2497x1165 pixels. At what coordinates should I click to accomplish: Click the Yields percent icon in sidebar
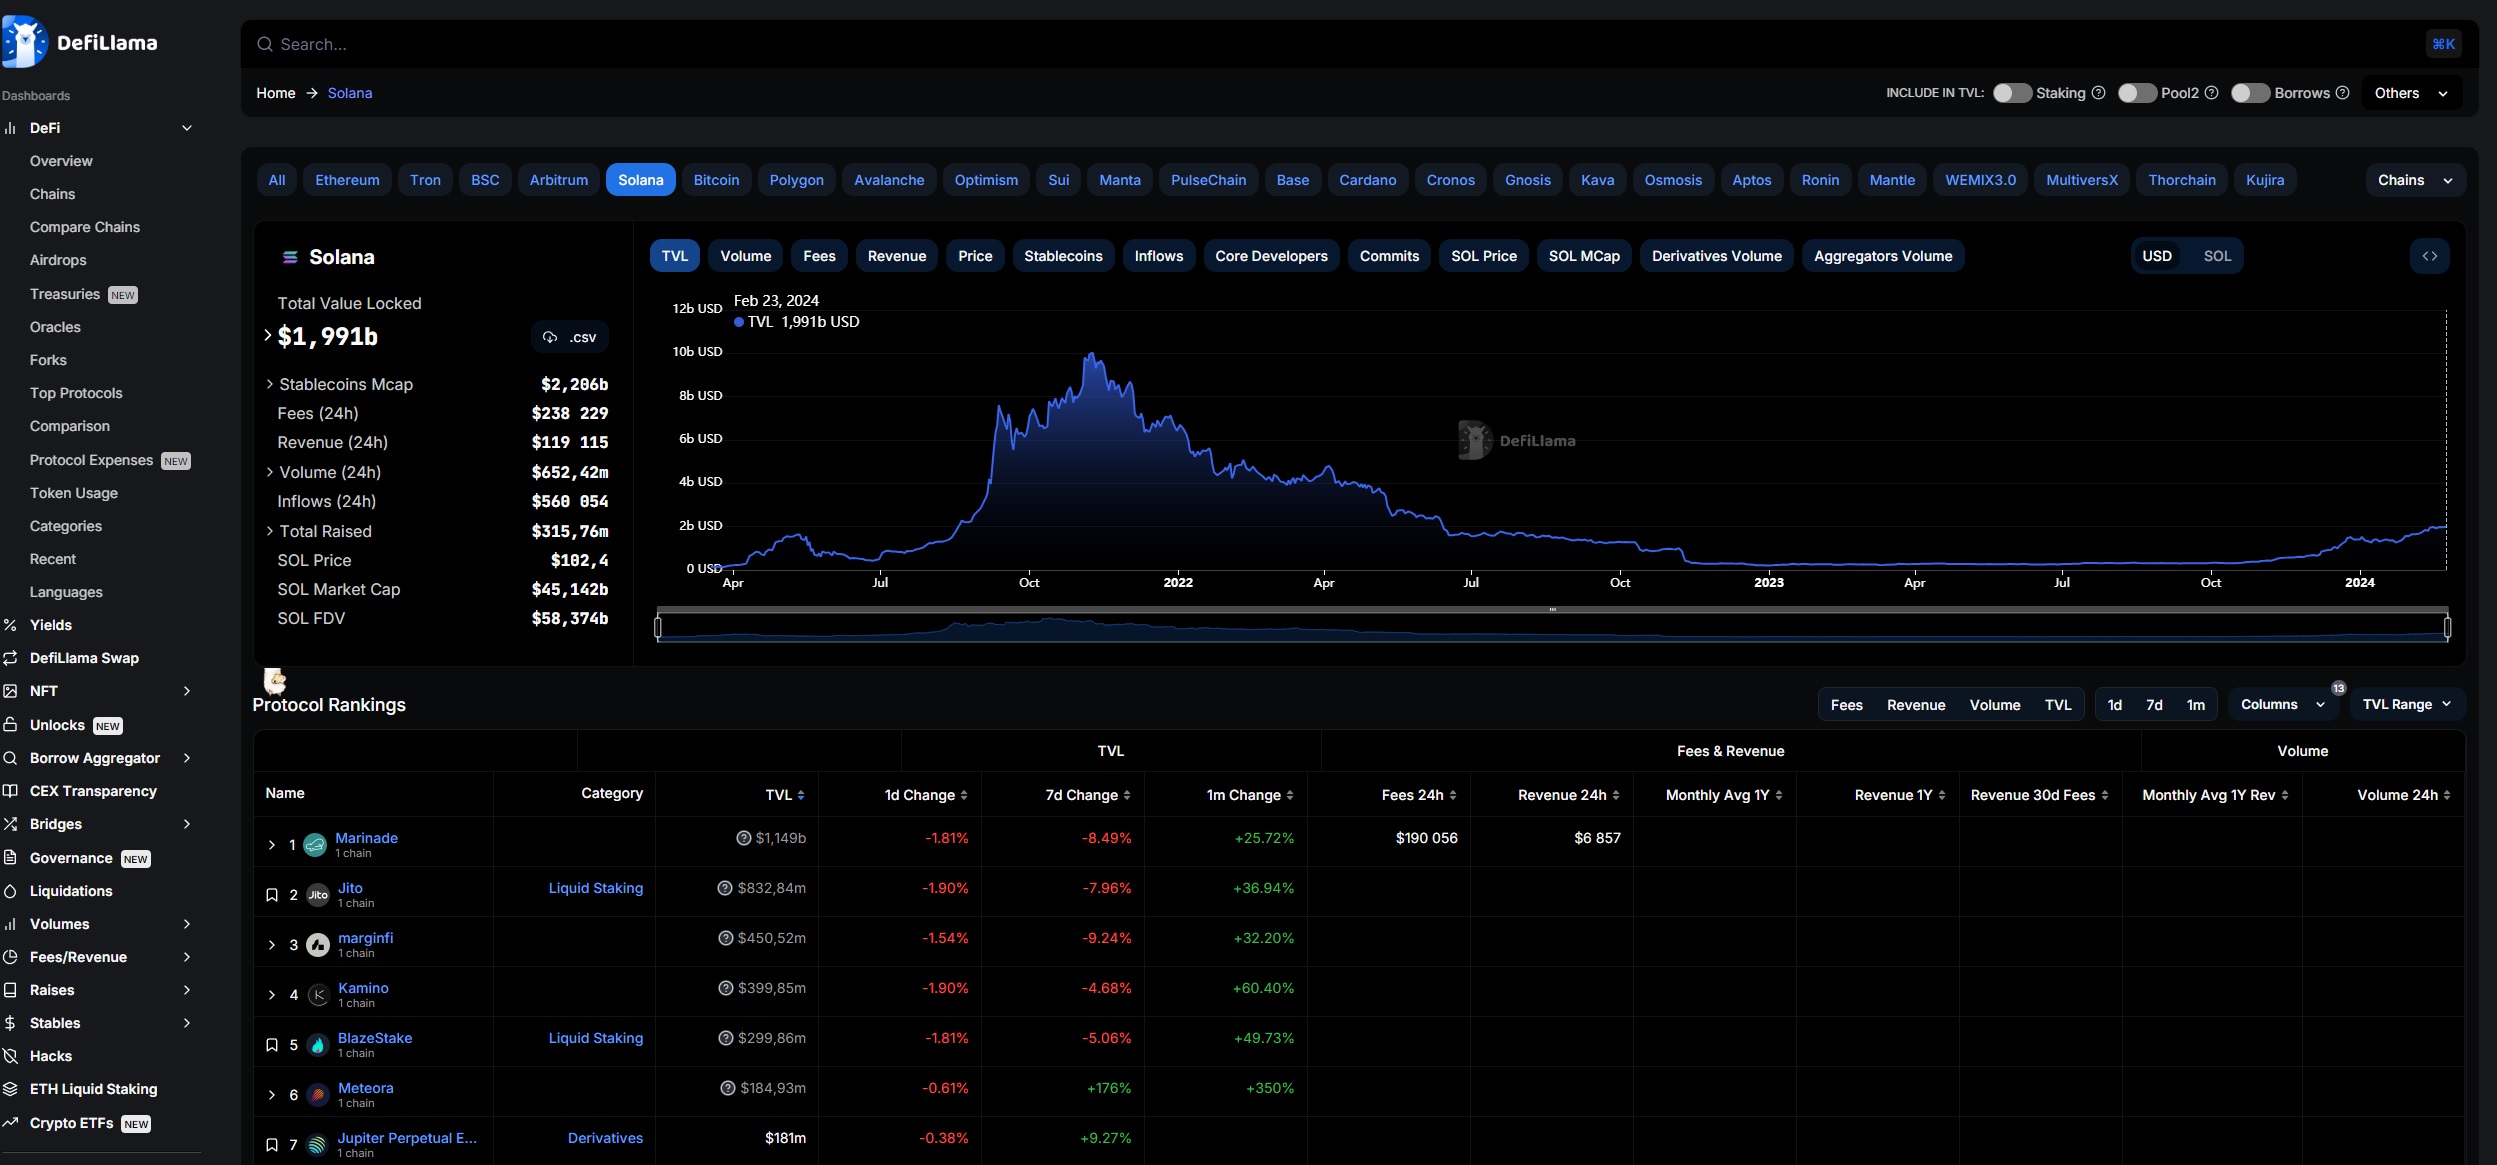(x=10, y=625)
